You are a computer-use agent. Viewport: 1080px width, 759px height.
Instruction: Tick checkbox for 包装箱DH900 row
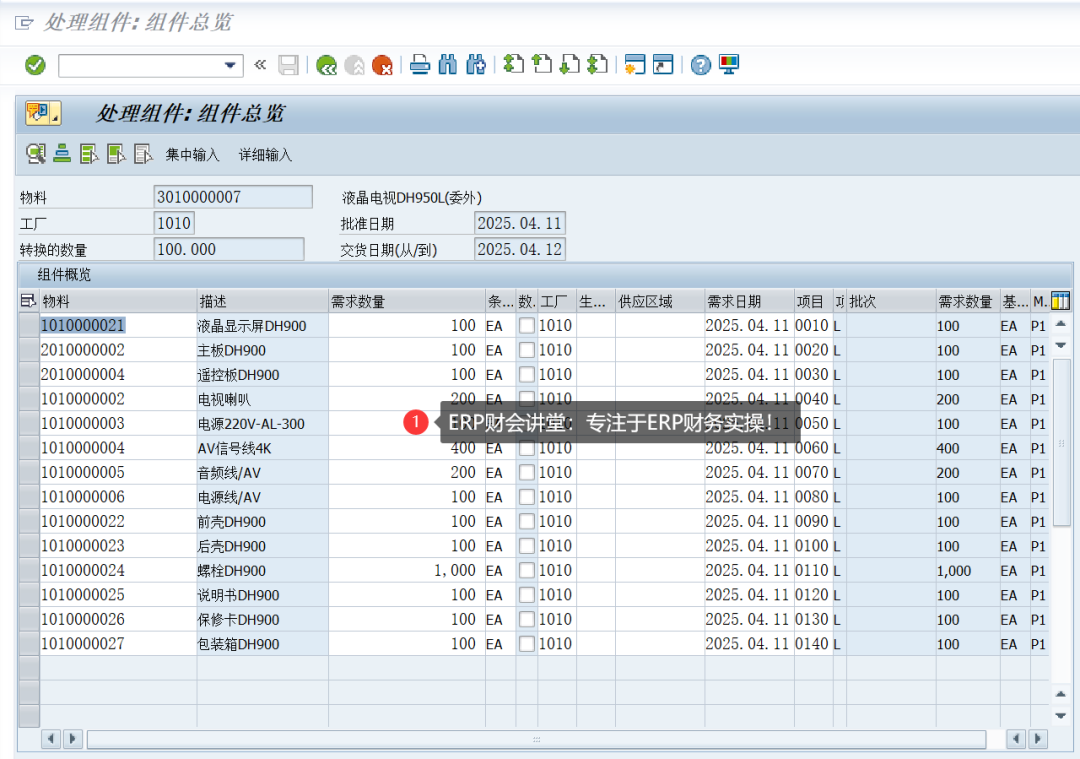pos(527,644)
